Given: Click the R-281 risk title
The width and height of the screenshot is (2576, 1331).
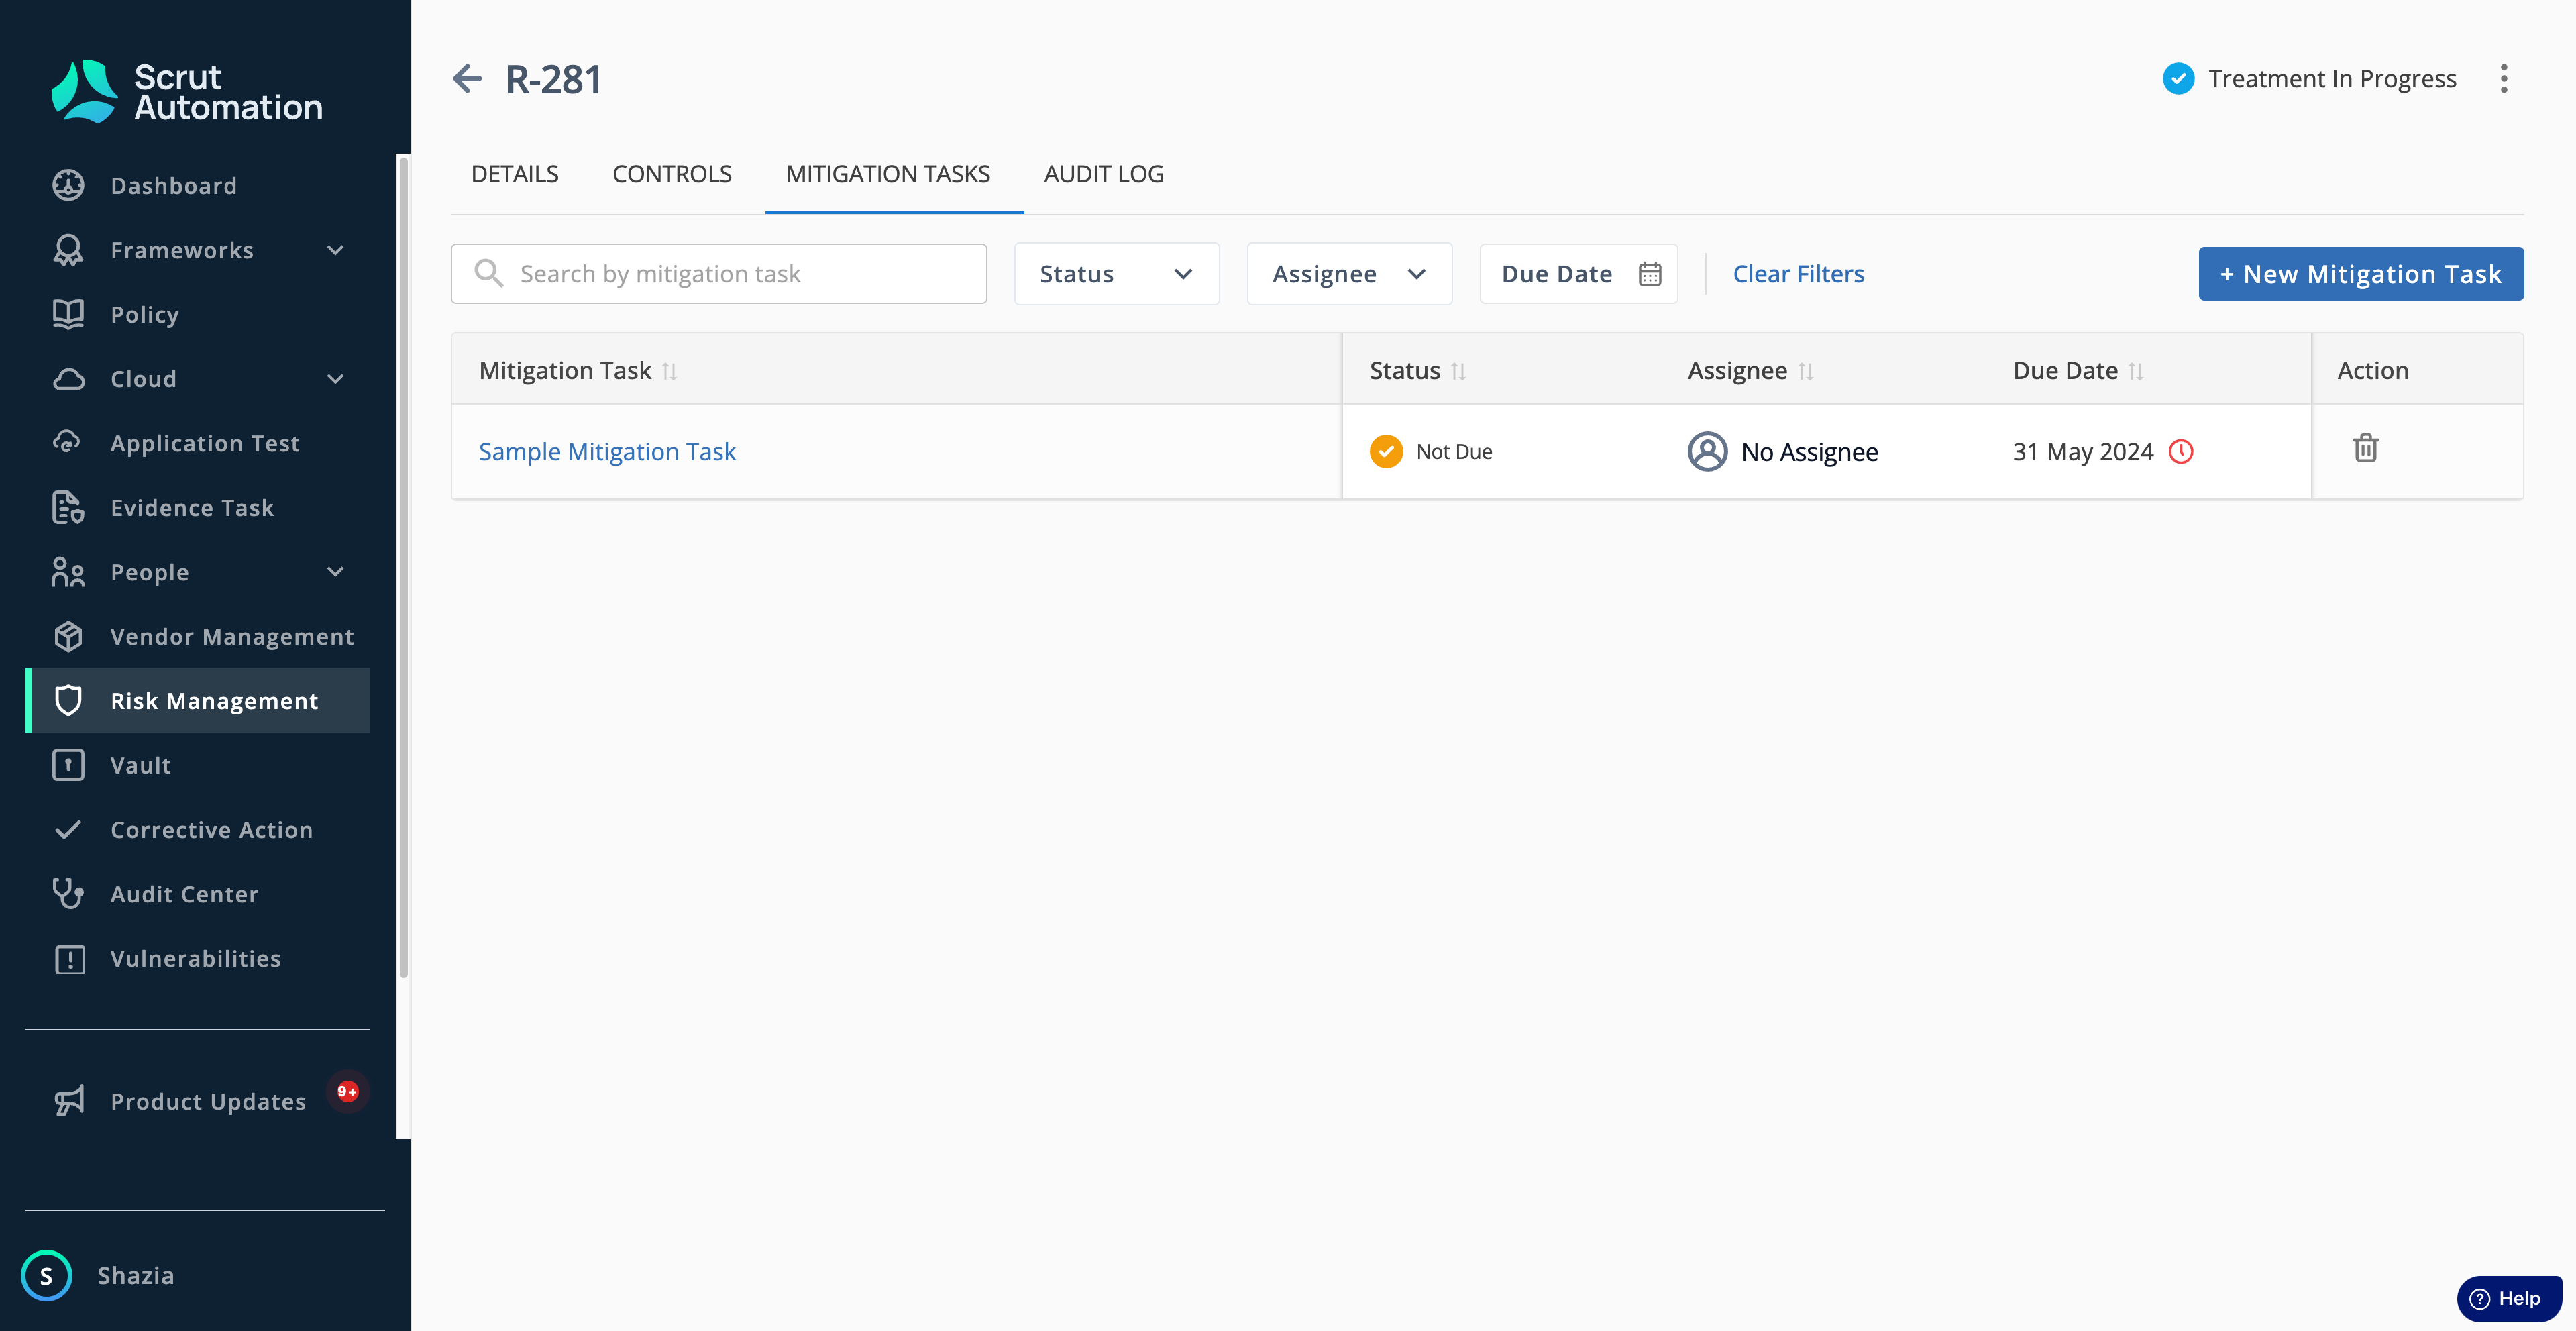Looking at the screenshot, I should 554,79.
